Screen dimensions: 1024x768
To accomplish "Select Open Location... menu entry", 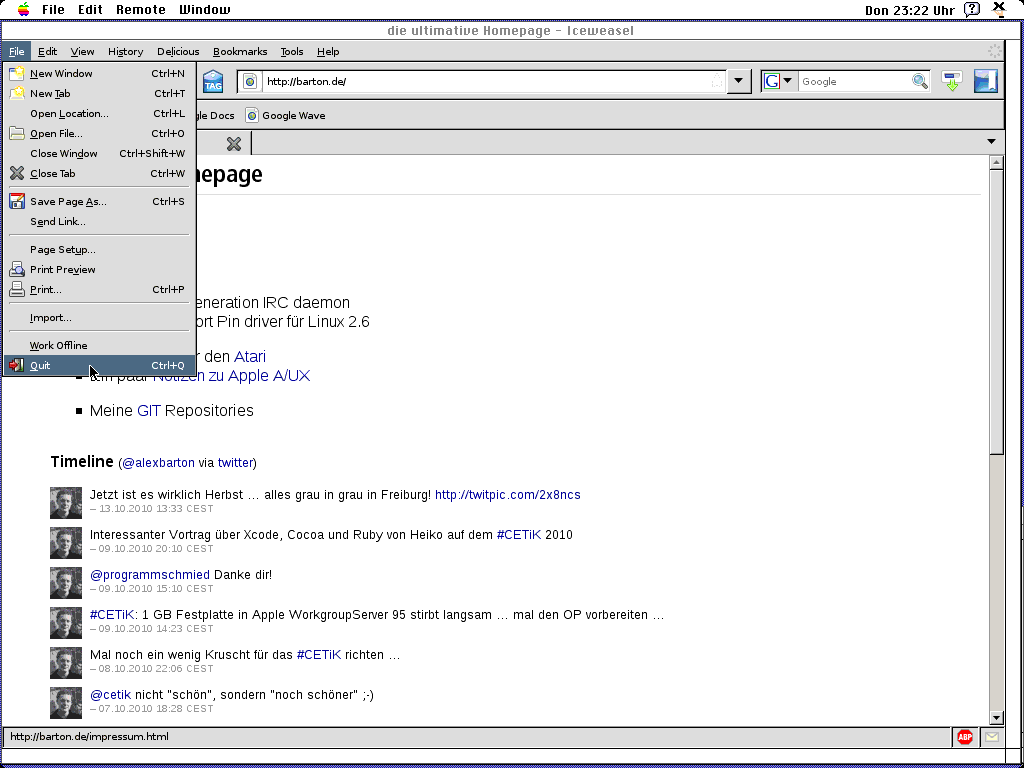I will coord(99,114).
